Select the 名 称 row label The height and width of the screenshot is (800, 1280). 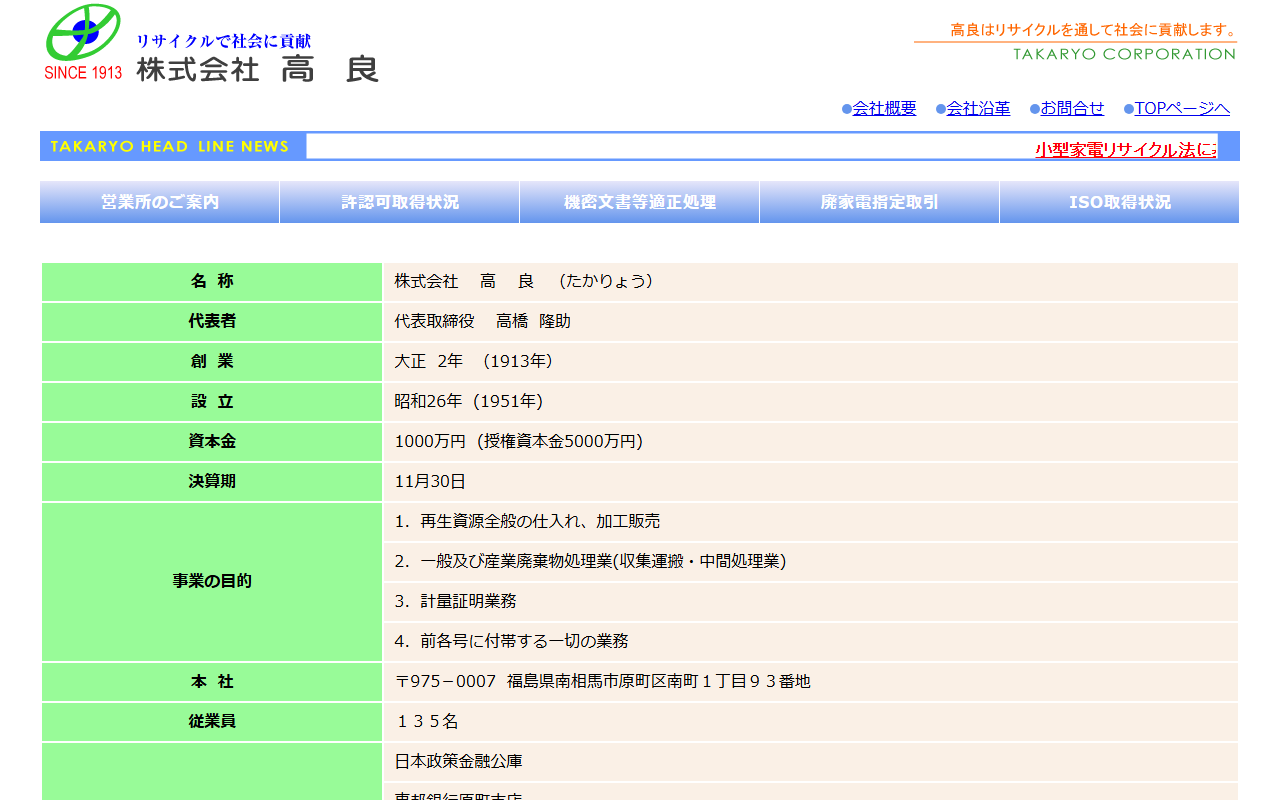(x=212, y=282)
